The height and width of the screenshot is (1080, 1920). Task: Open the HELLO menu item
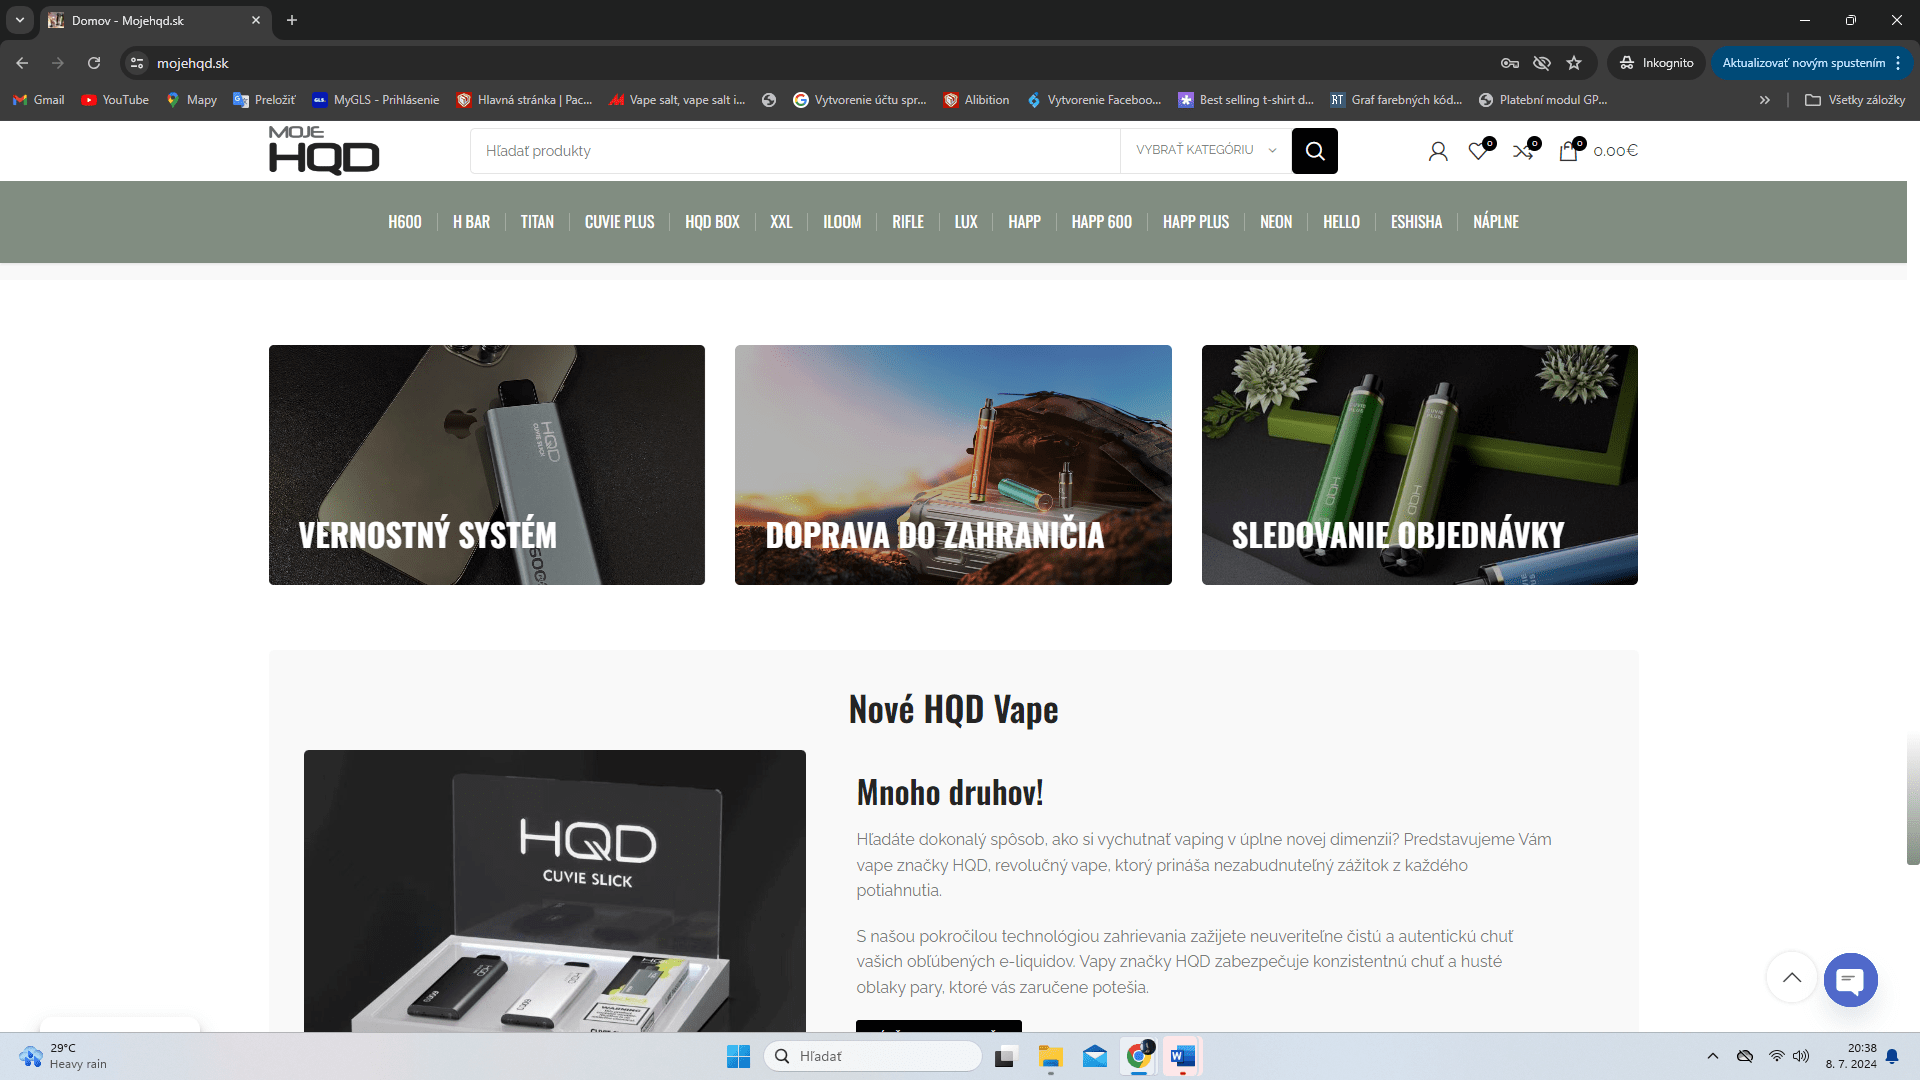(1341, 222)
